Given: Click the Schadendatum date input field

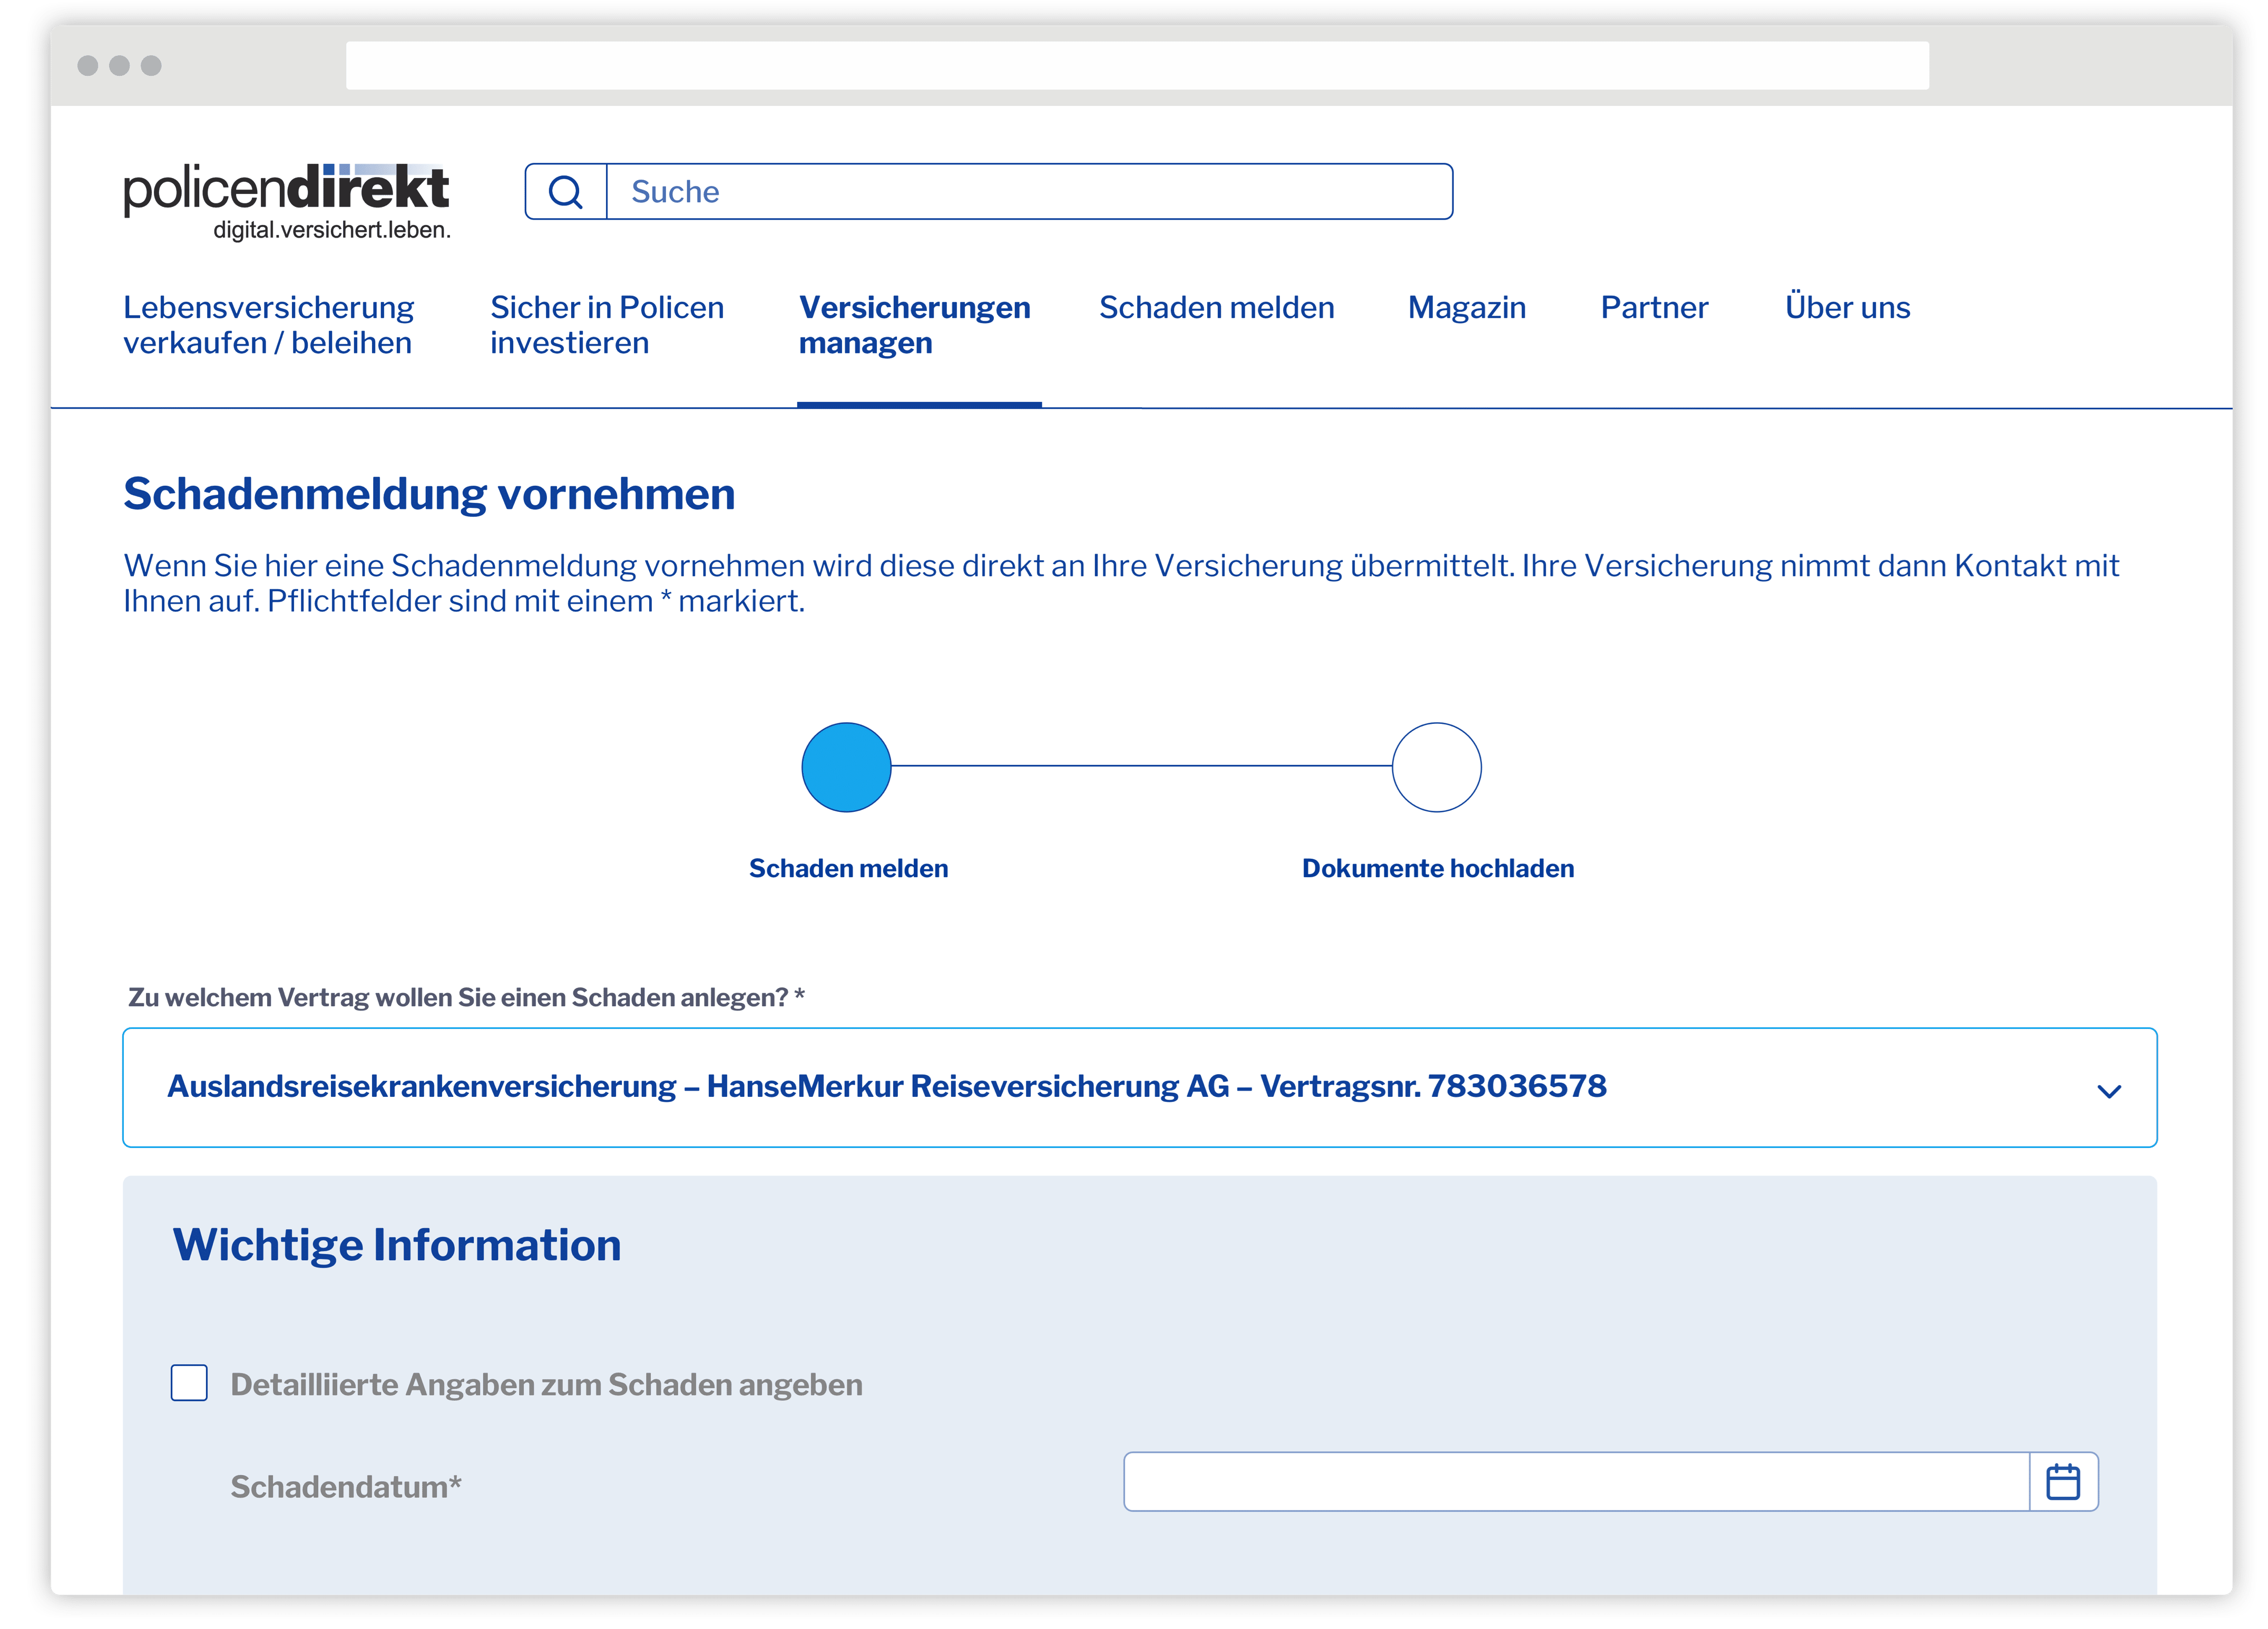Looking at the screenshot, I should pos(1576,1481).
